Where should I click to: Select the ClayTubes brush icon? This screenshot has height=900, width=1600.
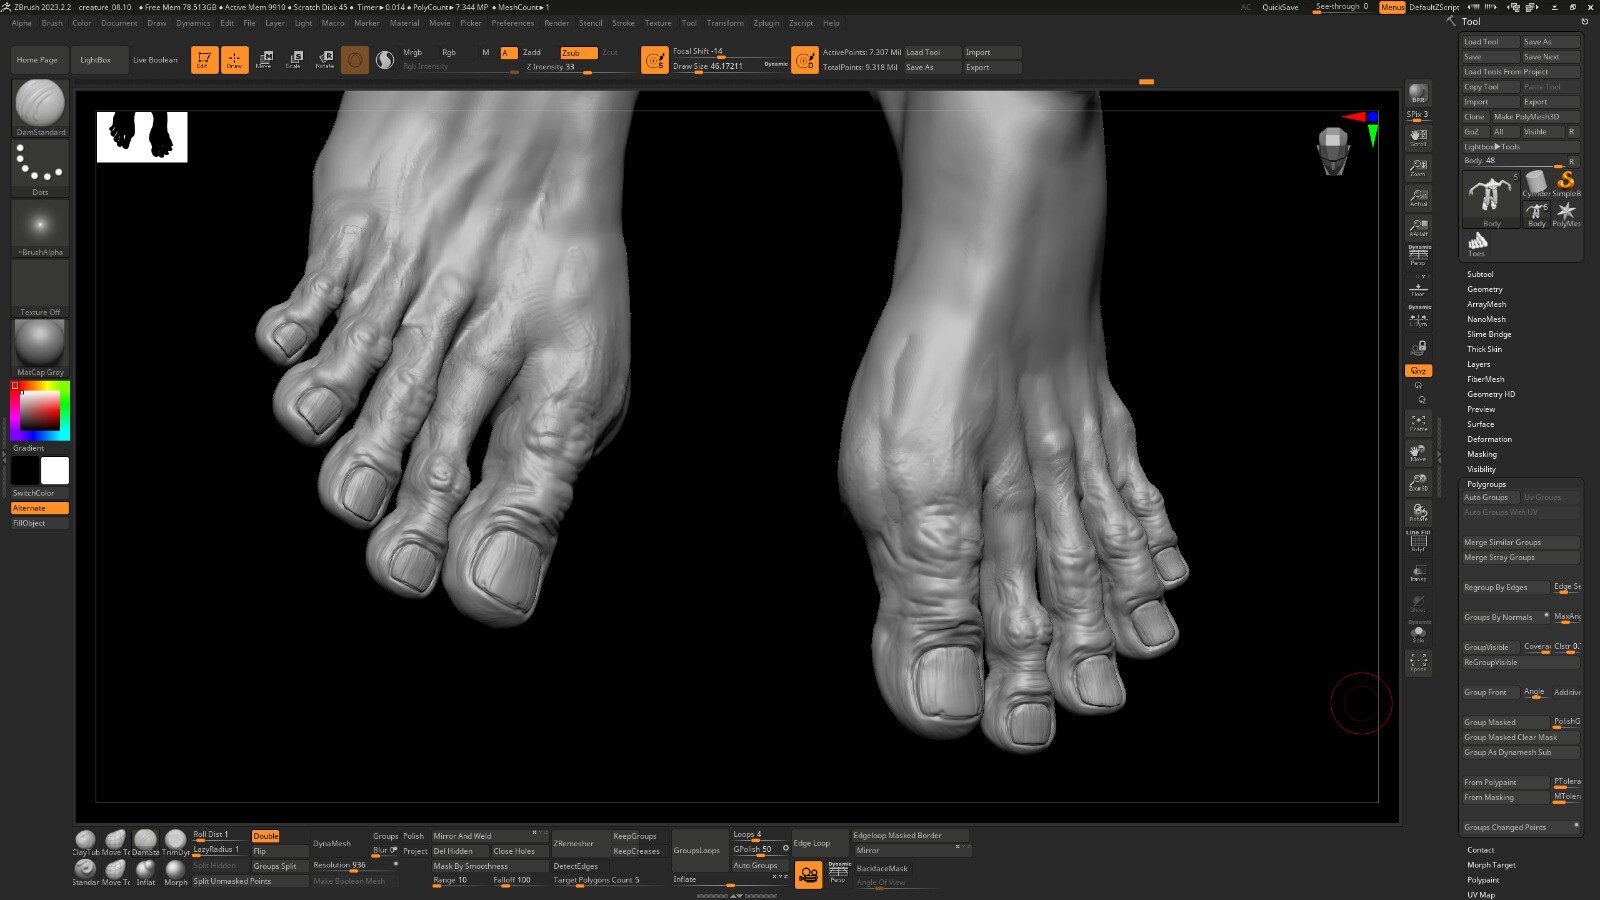pos(86,841)
